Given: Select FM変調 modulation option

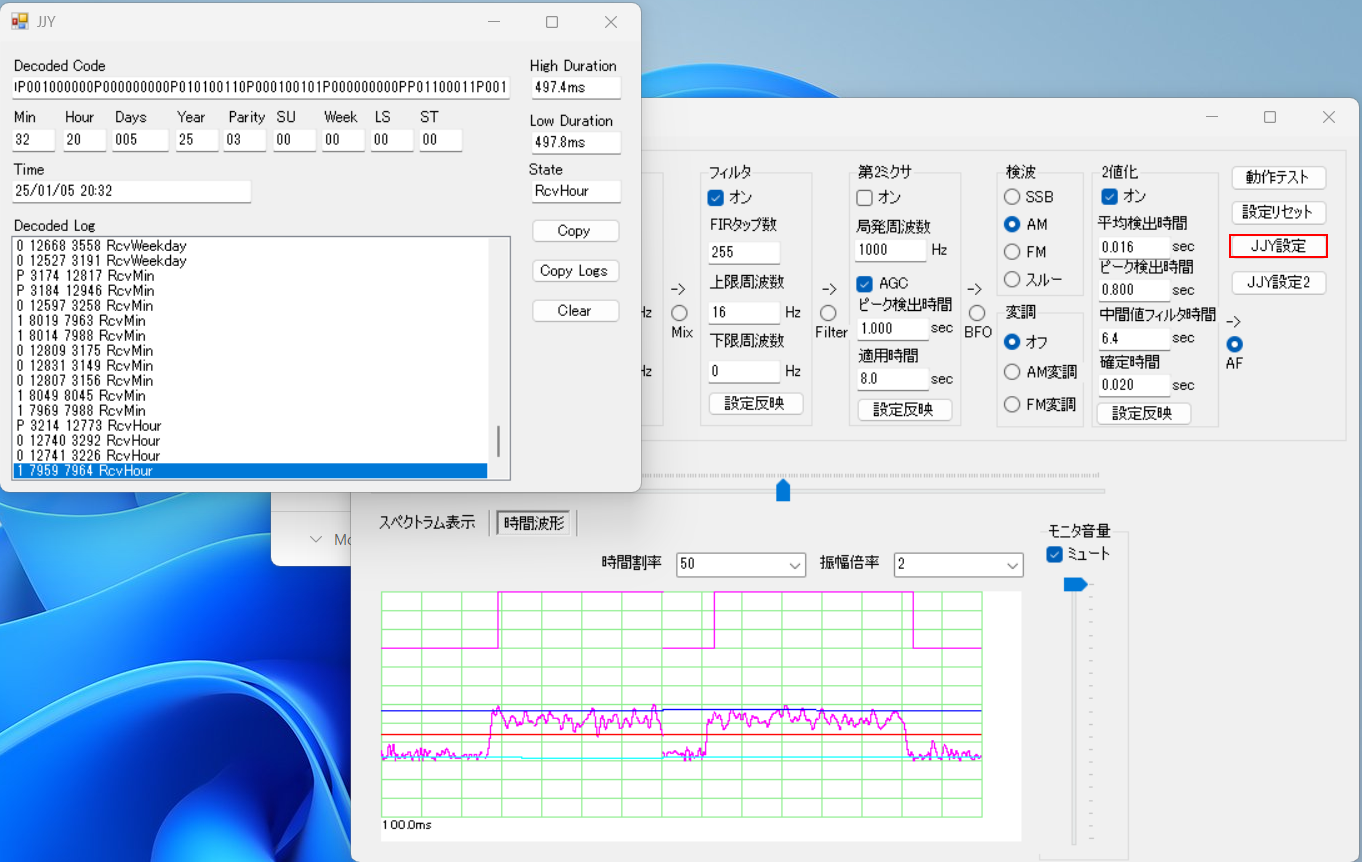Looking at the screenshot, I should (x=1012, y=404).
